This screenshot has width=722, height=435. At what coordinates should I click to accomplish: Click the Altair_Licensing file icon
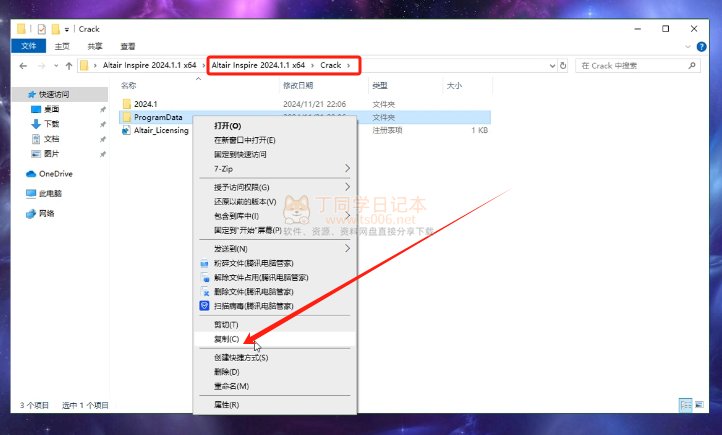tap(126, 131)
